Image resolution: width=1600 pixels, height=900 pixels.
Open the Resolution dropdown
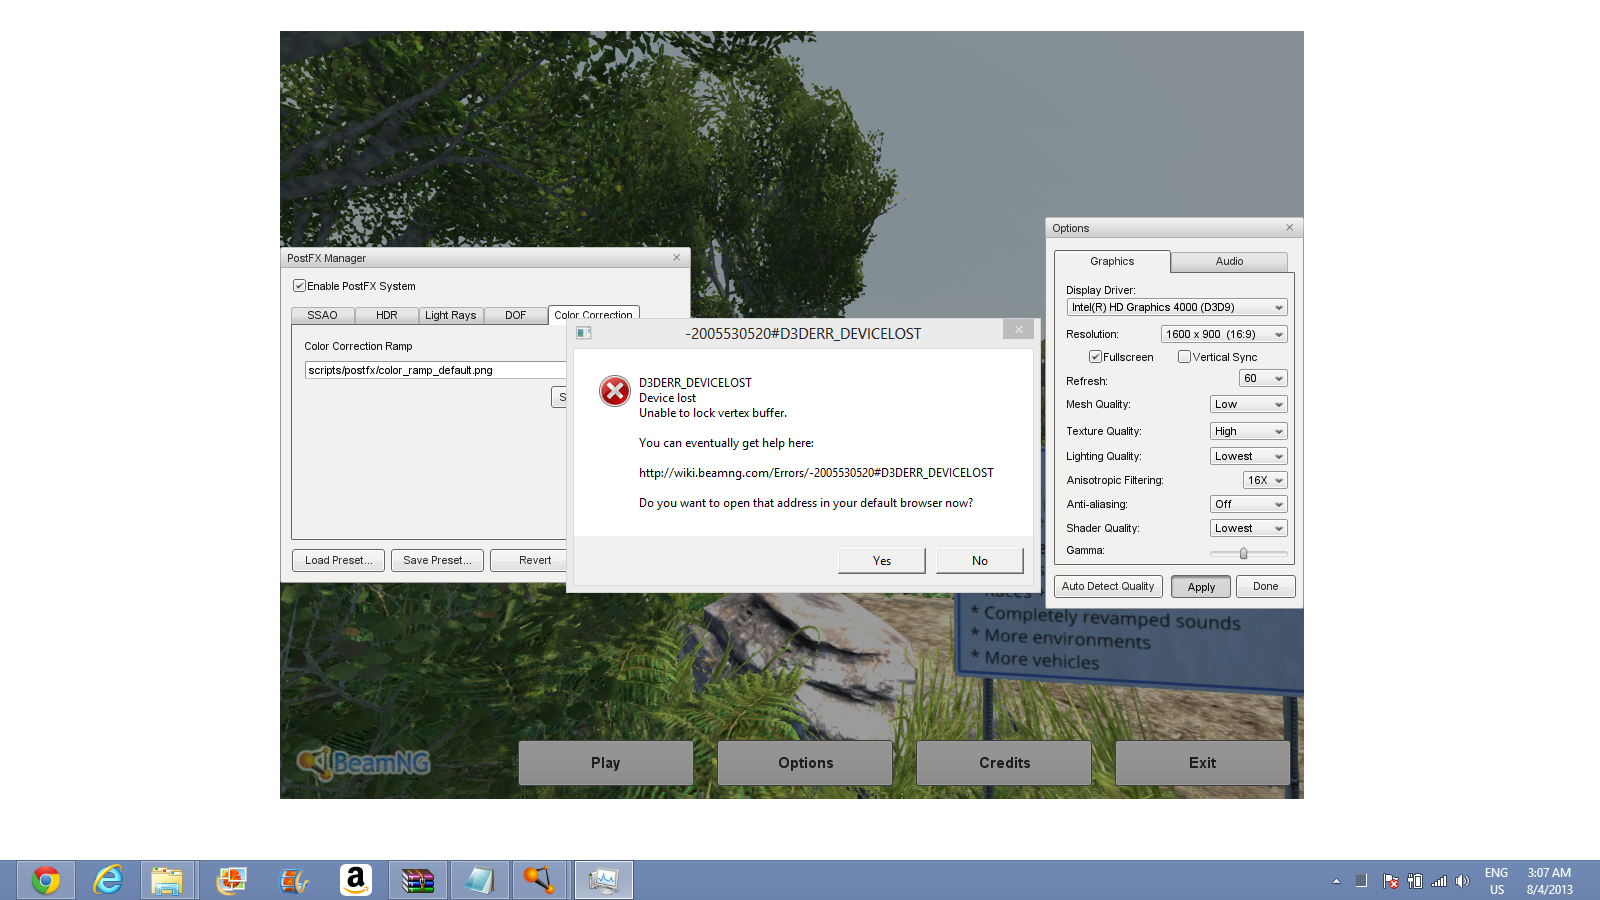pos(1224,334)
